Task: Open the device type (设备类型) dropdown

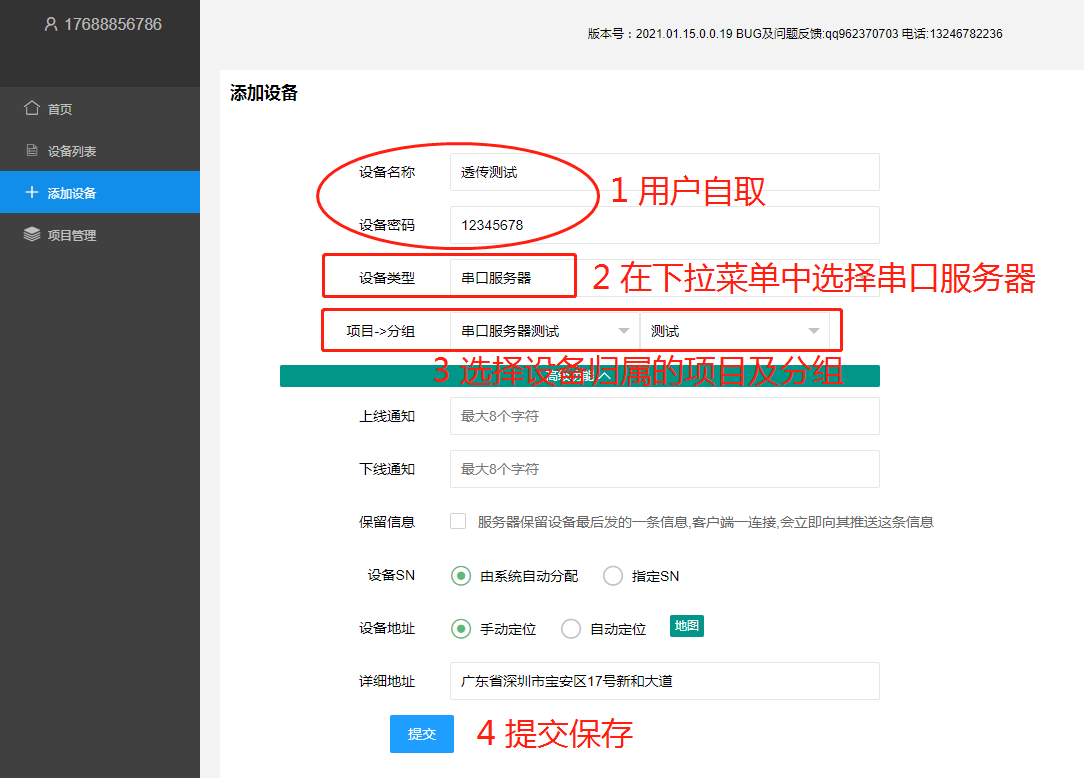Action: pos(512,278)
